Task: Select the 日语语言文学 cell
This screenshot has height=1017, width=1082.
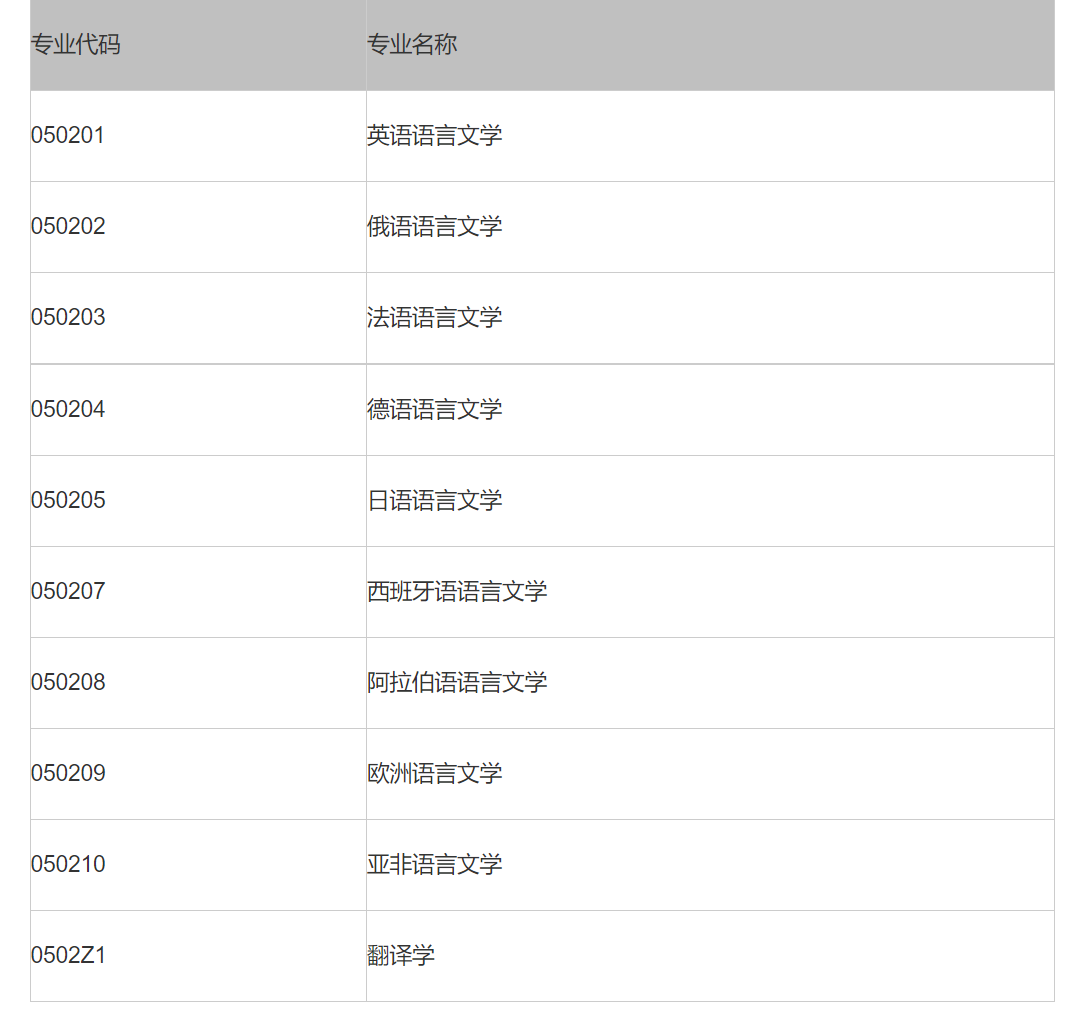Action: (710, 501)
